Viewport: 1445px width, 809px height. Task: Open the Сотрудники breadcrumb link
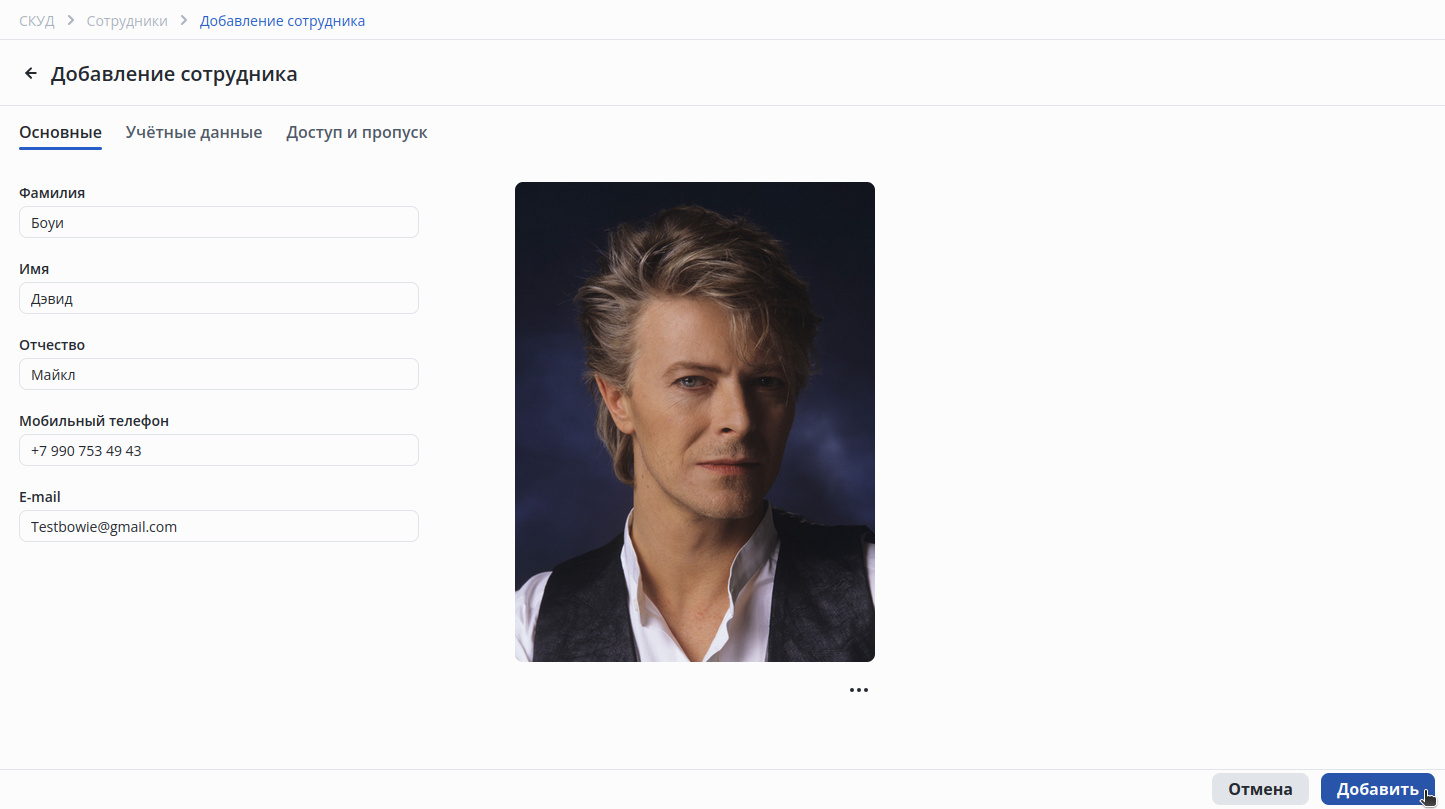coord(127,20)
